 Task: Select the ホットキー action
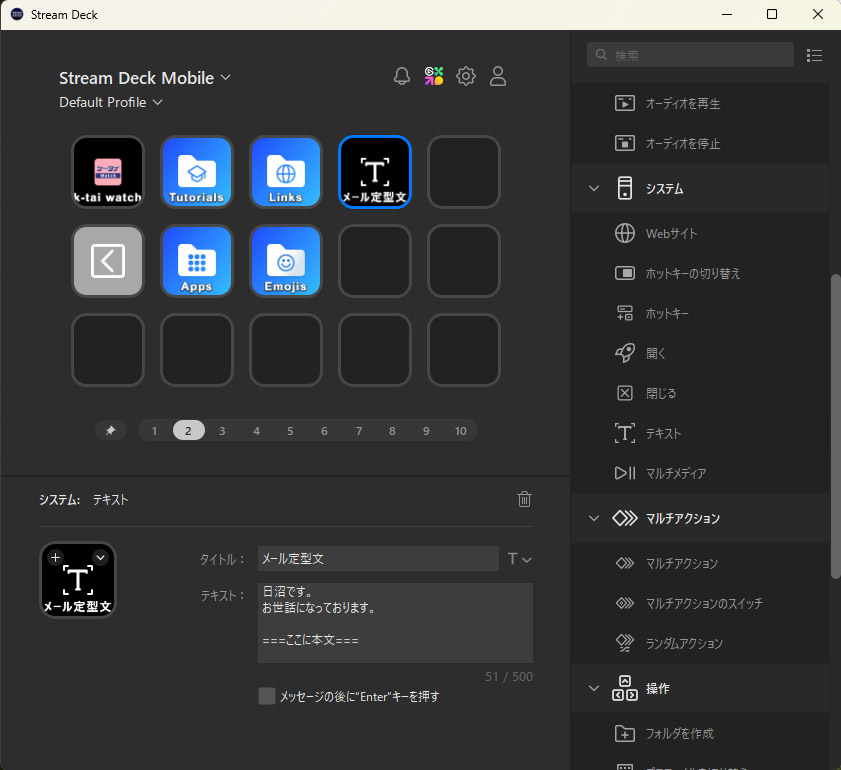click(700, 313)
